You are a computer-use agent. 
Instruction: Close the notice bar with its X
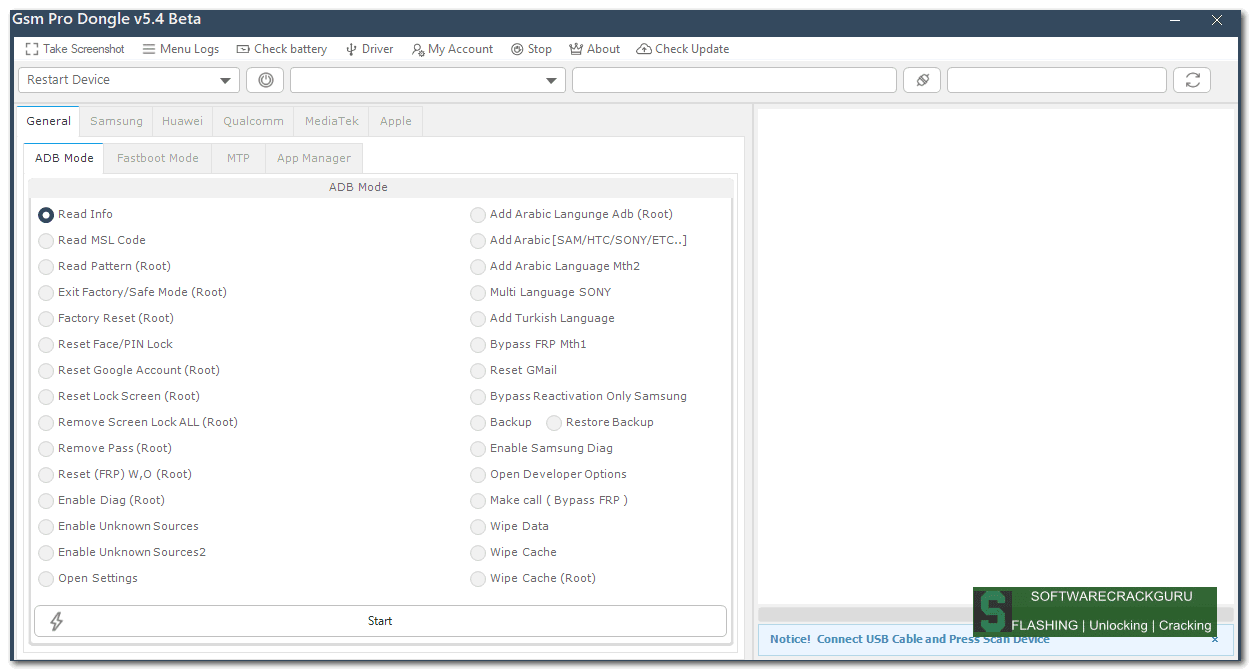pos(1215,639)
